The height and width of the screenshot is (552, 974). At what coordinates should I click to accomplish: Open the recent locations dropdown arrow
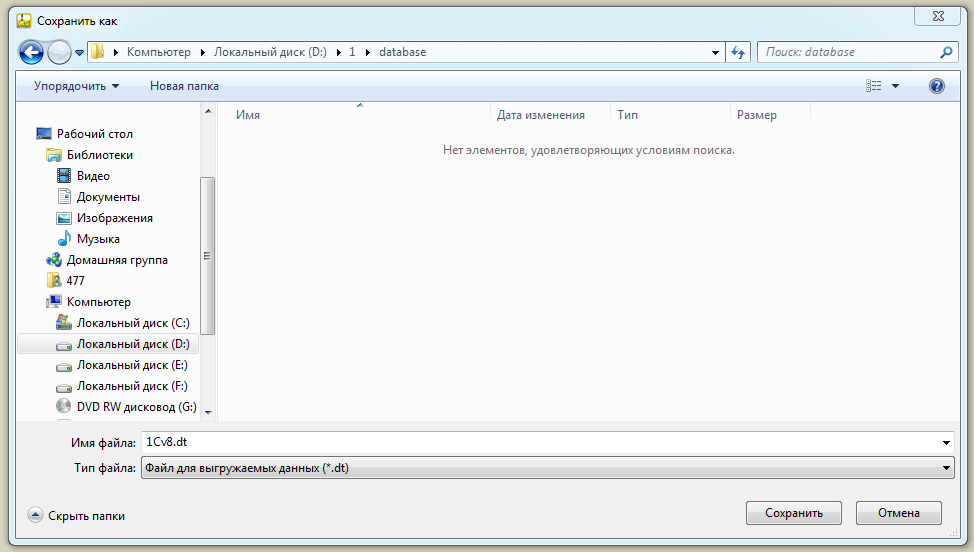[80, 53]
